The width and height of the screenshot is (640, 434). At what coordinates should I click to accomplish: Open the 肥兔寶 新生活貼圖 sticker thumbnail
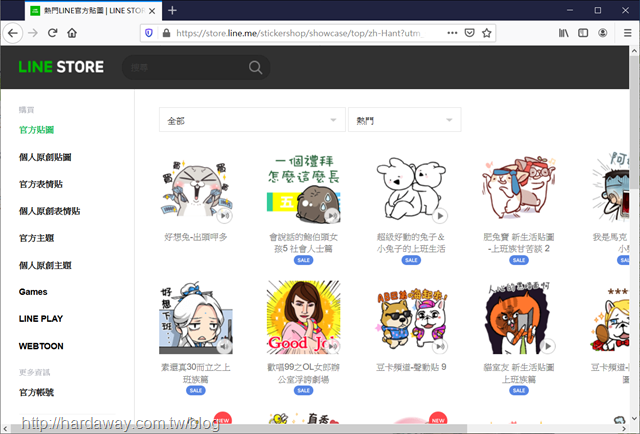coord(519,188)
